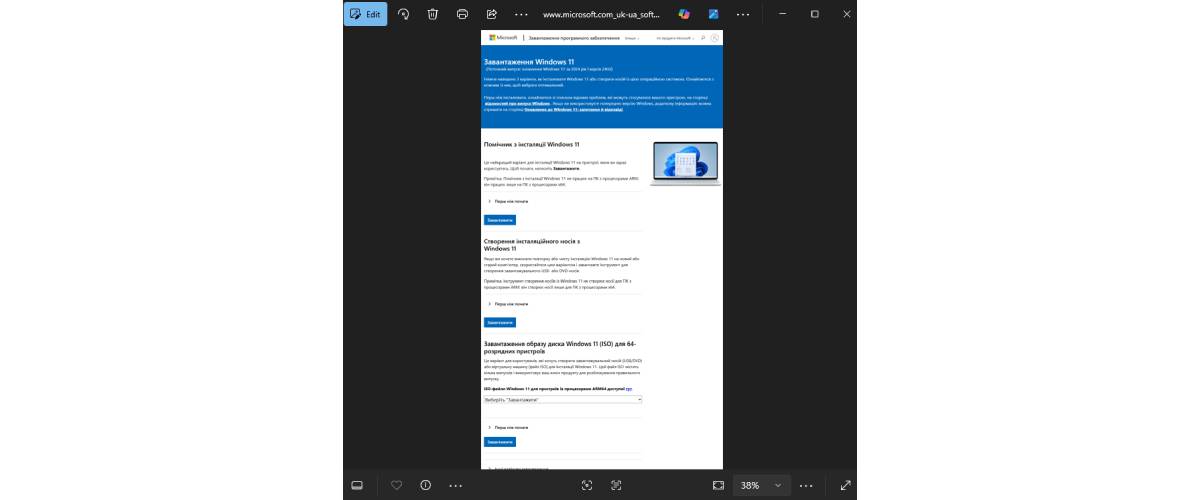
Task: Print the image with the printer icon
Action: pyautogui.click(x=462, y=14)
